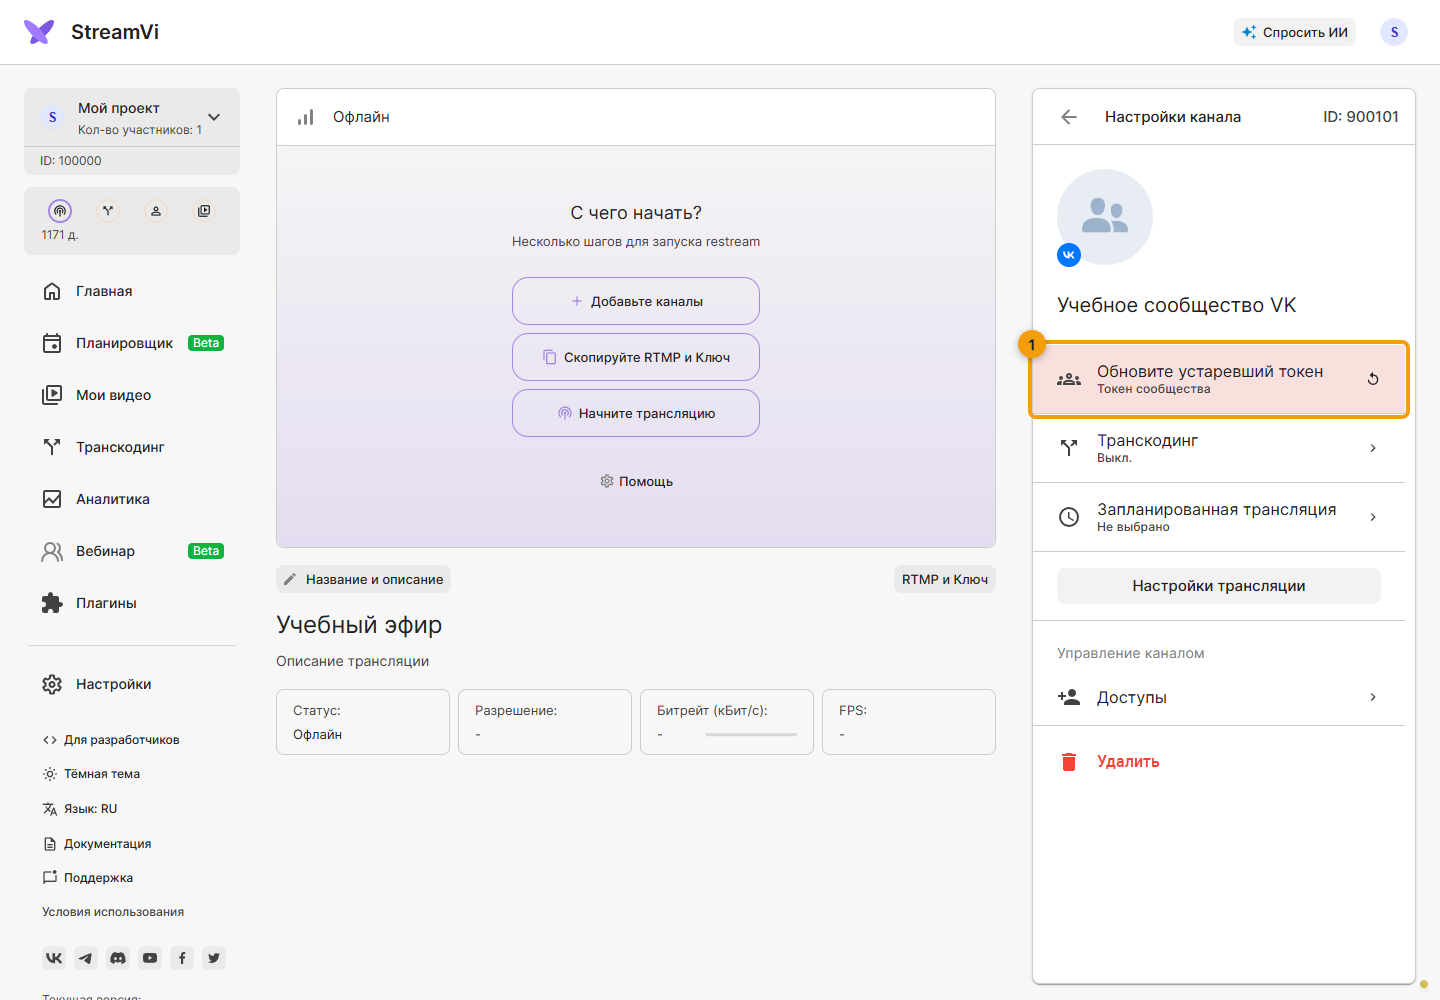Change the Язык: RU language setting

[x=80, y=809]
